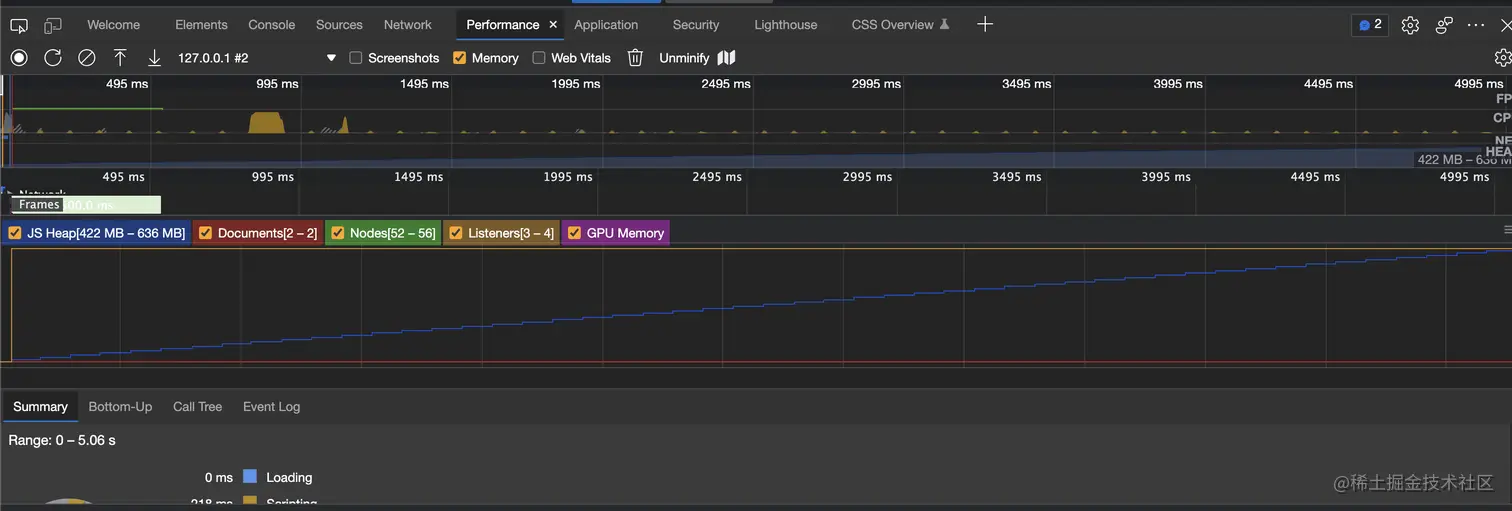Image resolution: width=1512 pixels, height=511 pixels.
Task: Clear the current performance recording
Action: (x=87, y=58)
